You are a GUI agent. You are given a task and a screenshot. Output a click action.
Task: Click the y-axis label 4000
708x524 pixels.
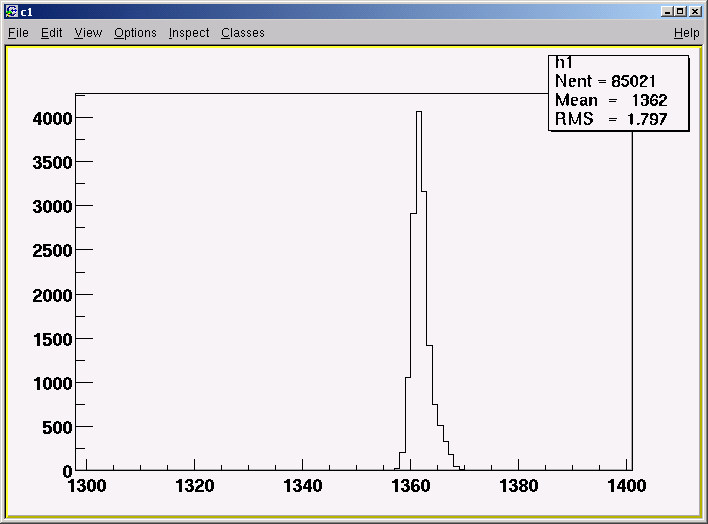coord(52,119)
